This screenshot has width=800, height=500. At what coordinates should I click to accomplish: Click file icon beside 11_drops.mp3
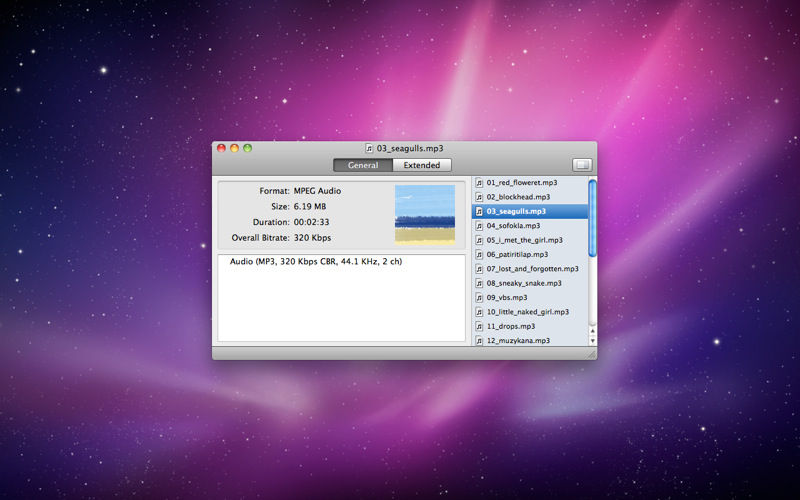[x=479, y=326]
